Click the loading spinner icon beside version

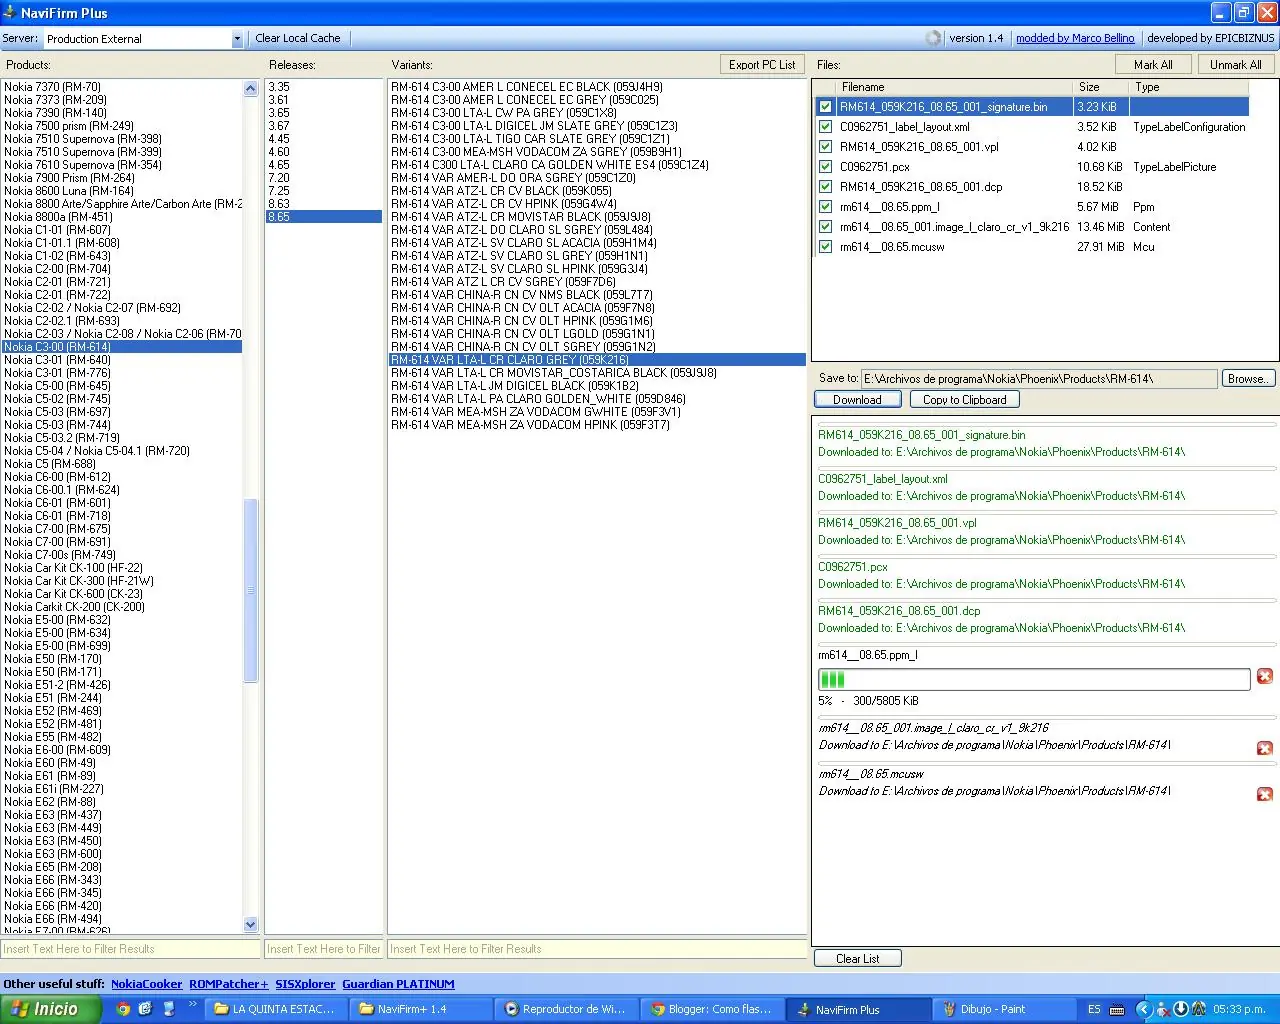(933, 38)
